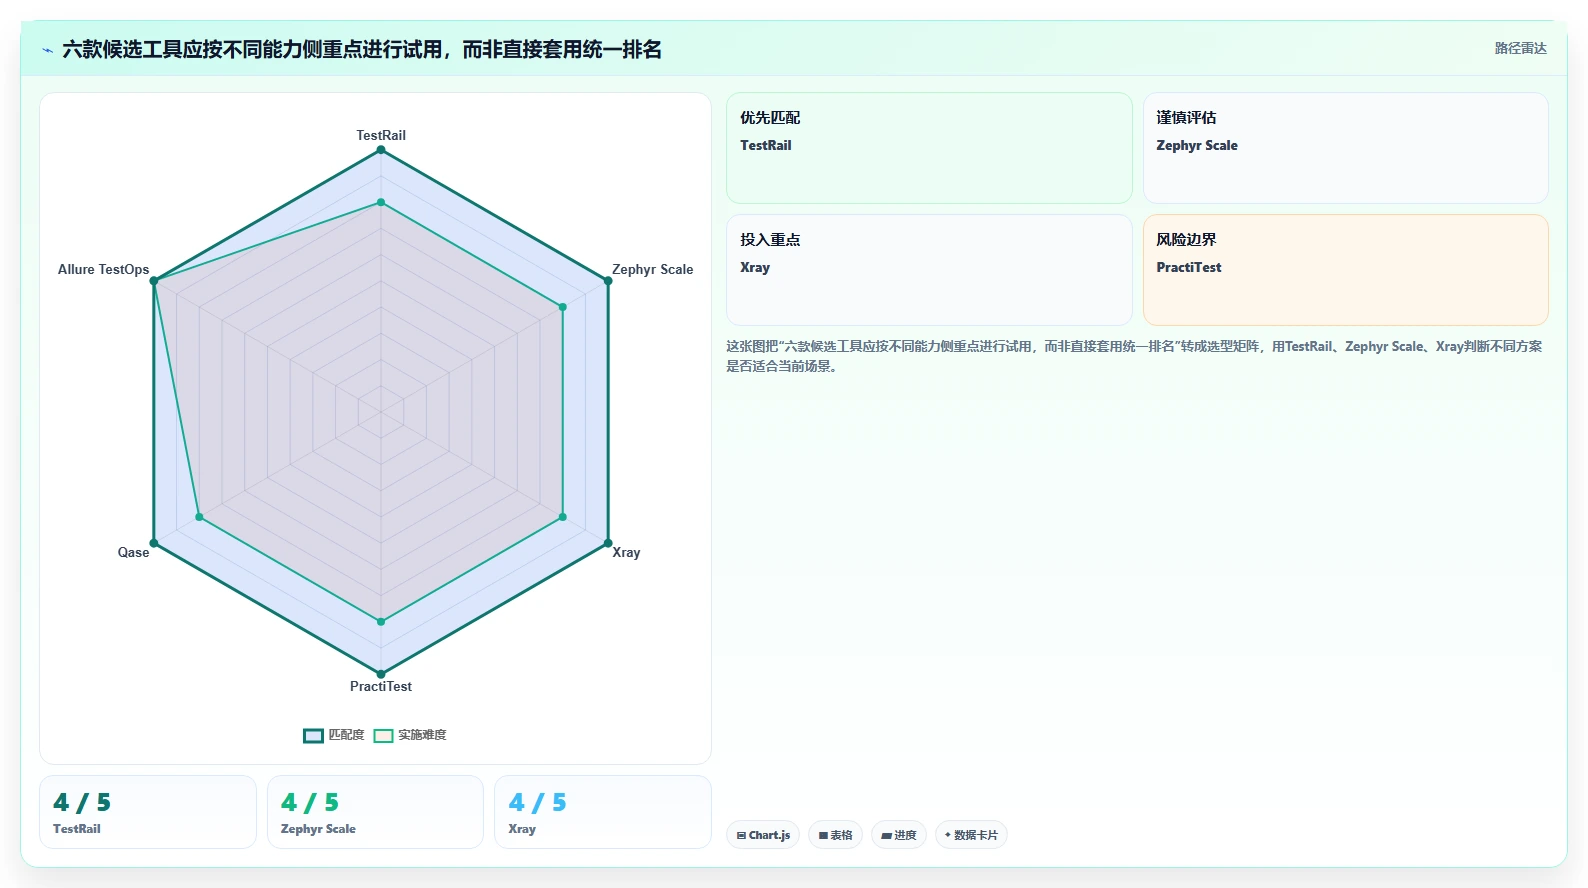Click the outer PractiTest data point

(x=381, y=674)
